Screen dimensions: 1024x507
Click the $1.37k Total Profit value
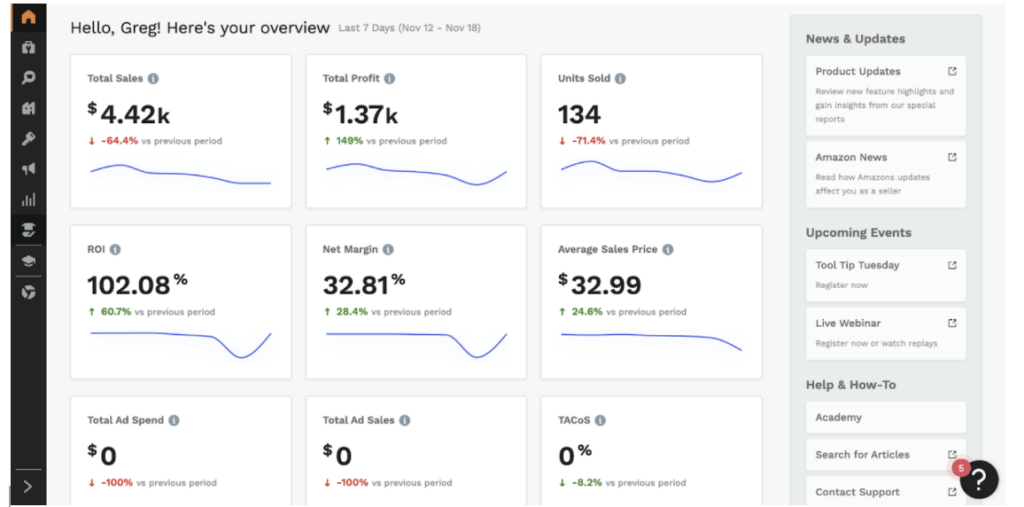coord(360,114)
